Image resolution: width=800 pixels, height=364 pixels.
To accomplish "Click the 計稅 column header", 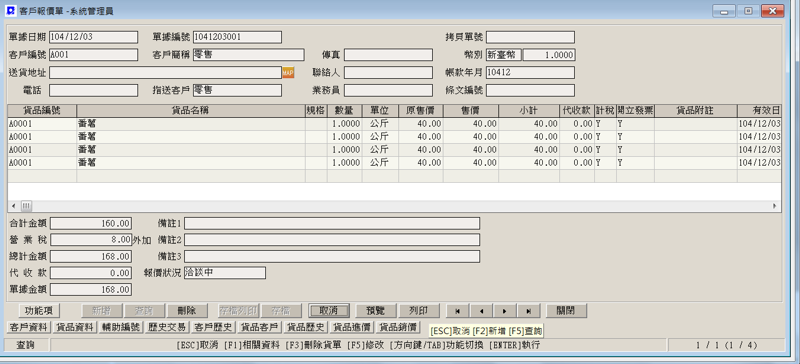I will [x=605, y=110].
